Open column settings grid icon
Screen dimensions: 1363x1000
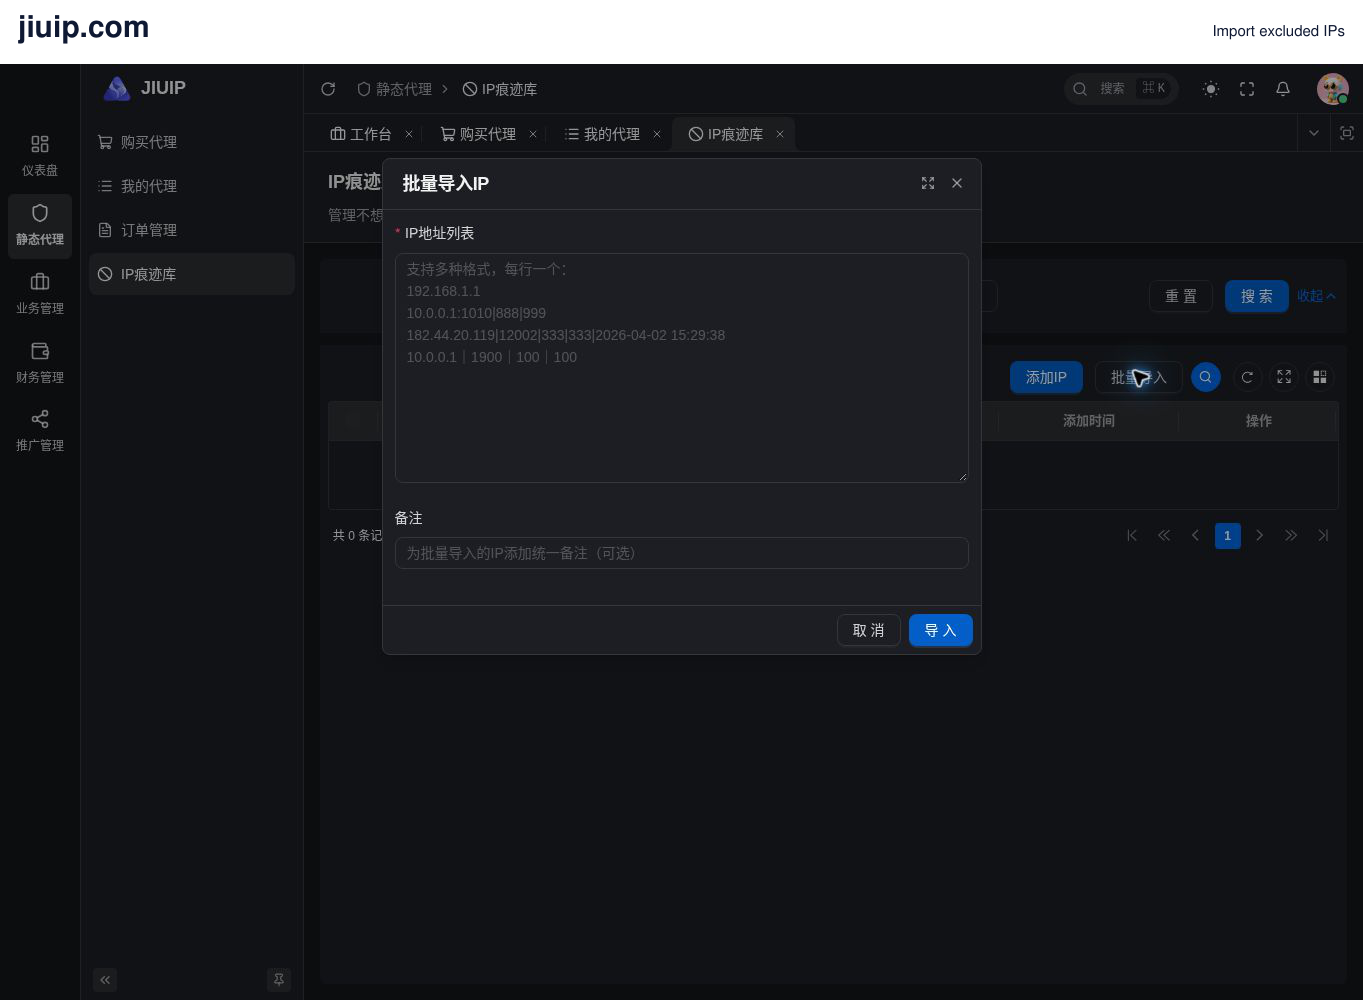[1320, 377]
